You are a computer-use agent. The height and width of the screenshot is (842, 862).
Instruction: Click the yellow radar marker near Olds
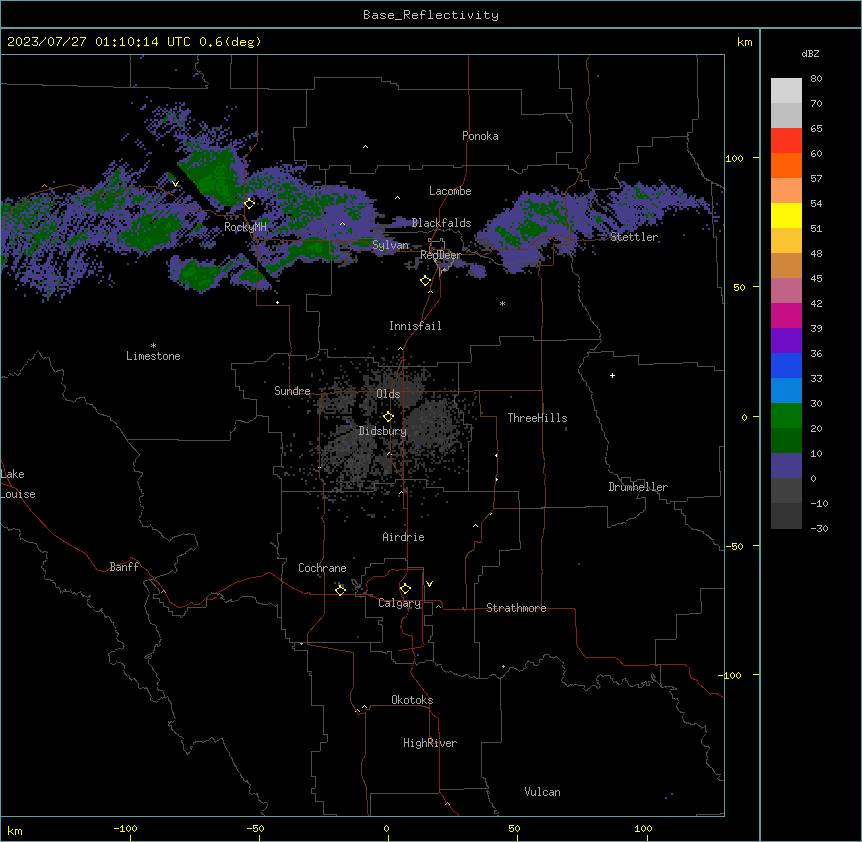pos(388,416)
